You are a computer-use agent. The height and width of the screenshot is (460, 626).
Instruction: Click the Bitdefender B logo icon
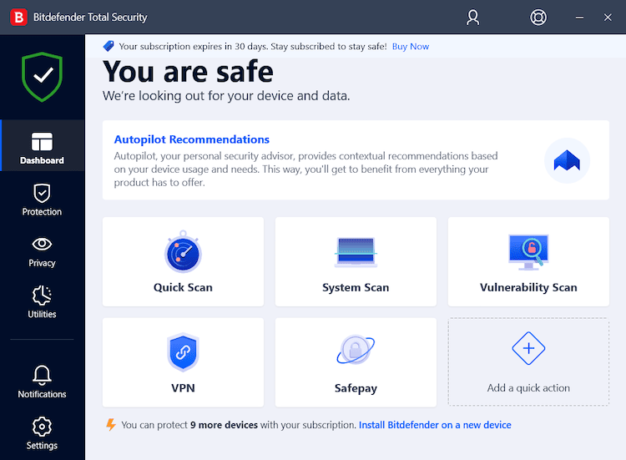coord(17,17)
